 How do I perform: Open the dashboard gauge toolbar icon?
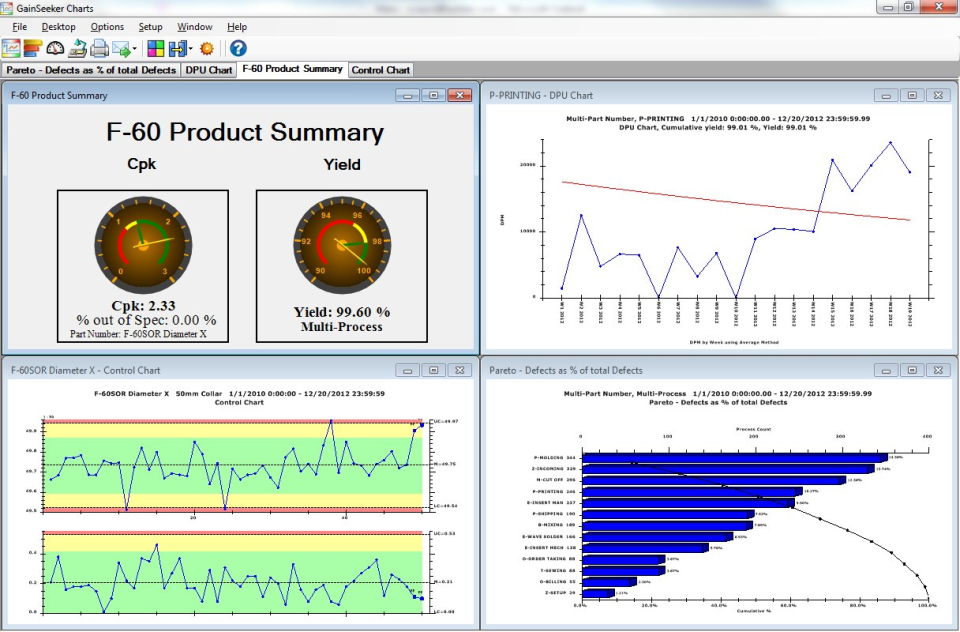click(x=55, y=48)
